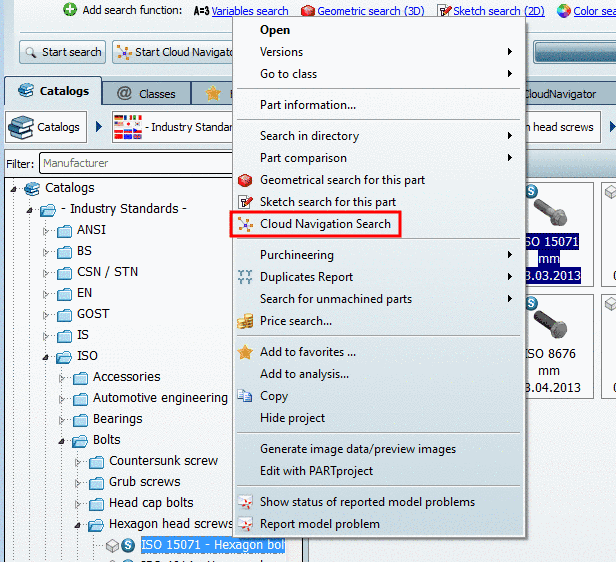The width and height of the screenshot is (616, 562).
Task: Click the Catalogs breadcrumb button
Action: (46, 127)
